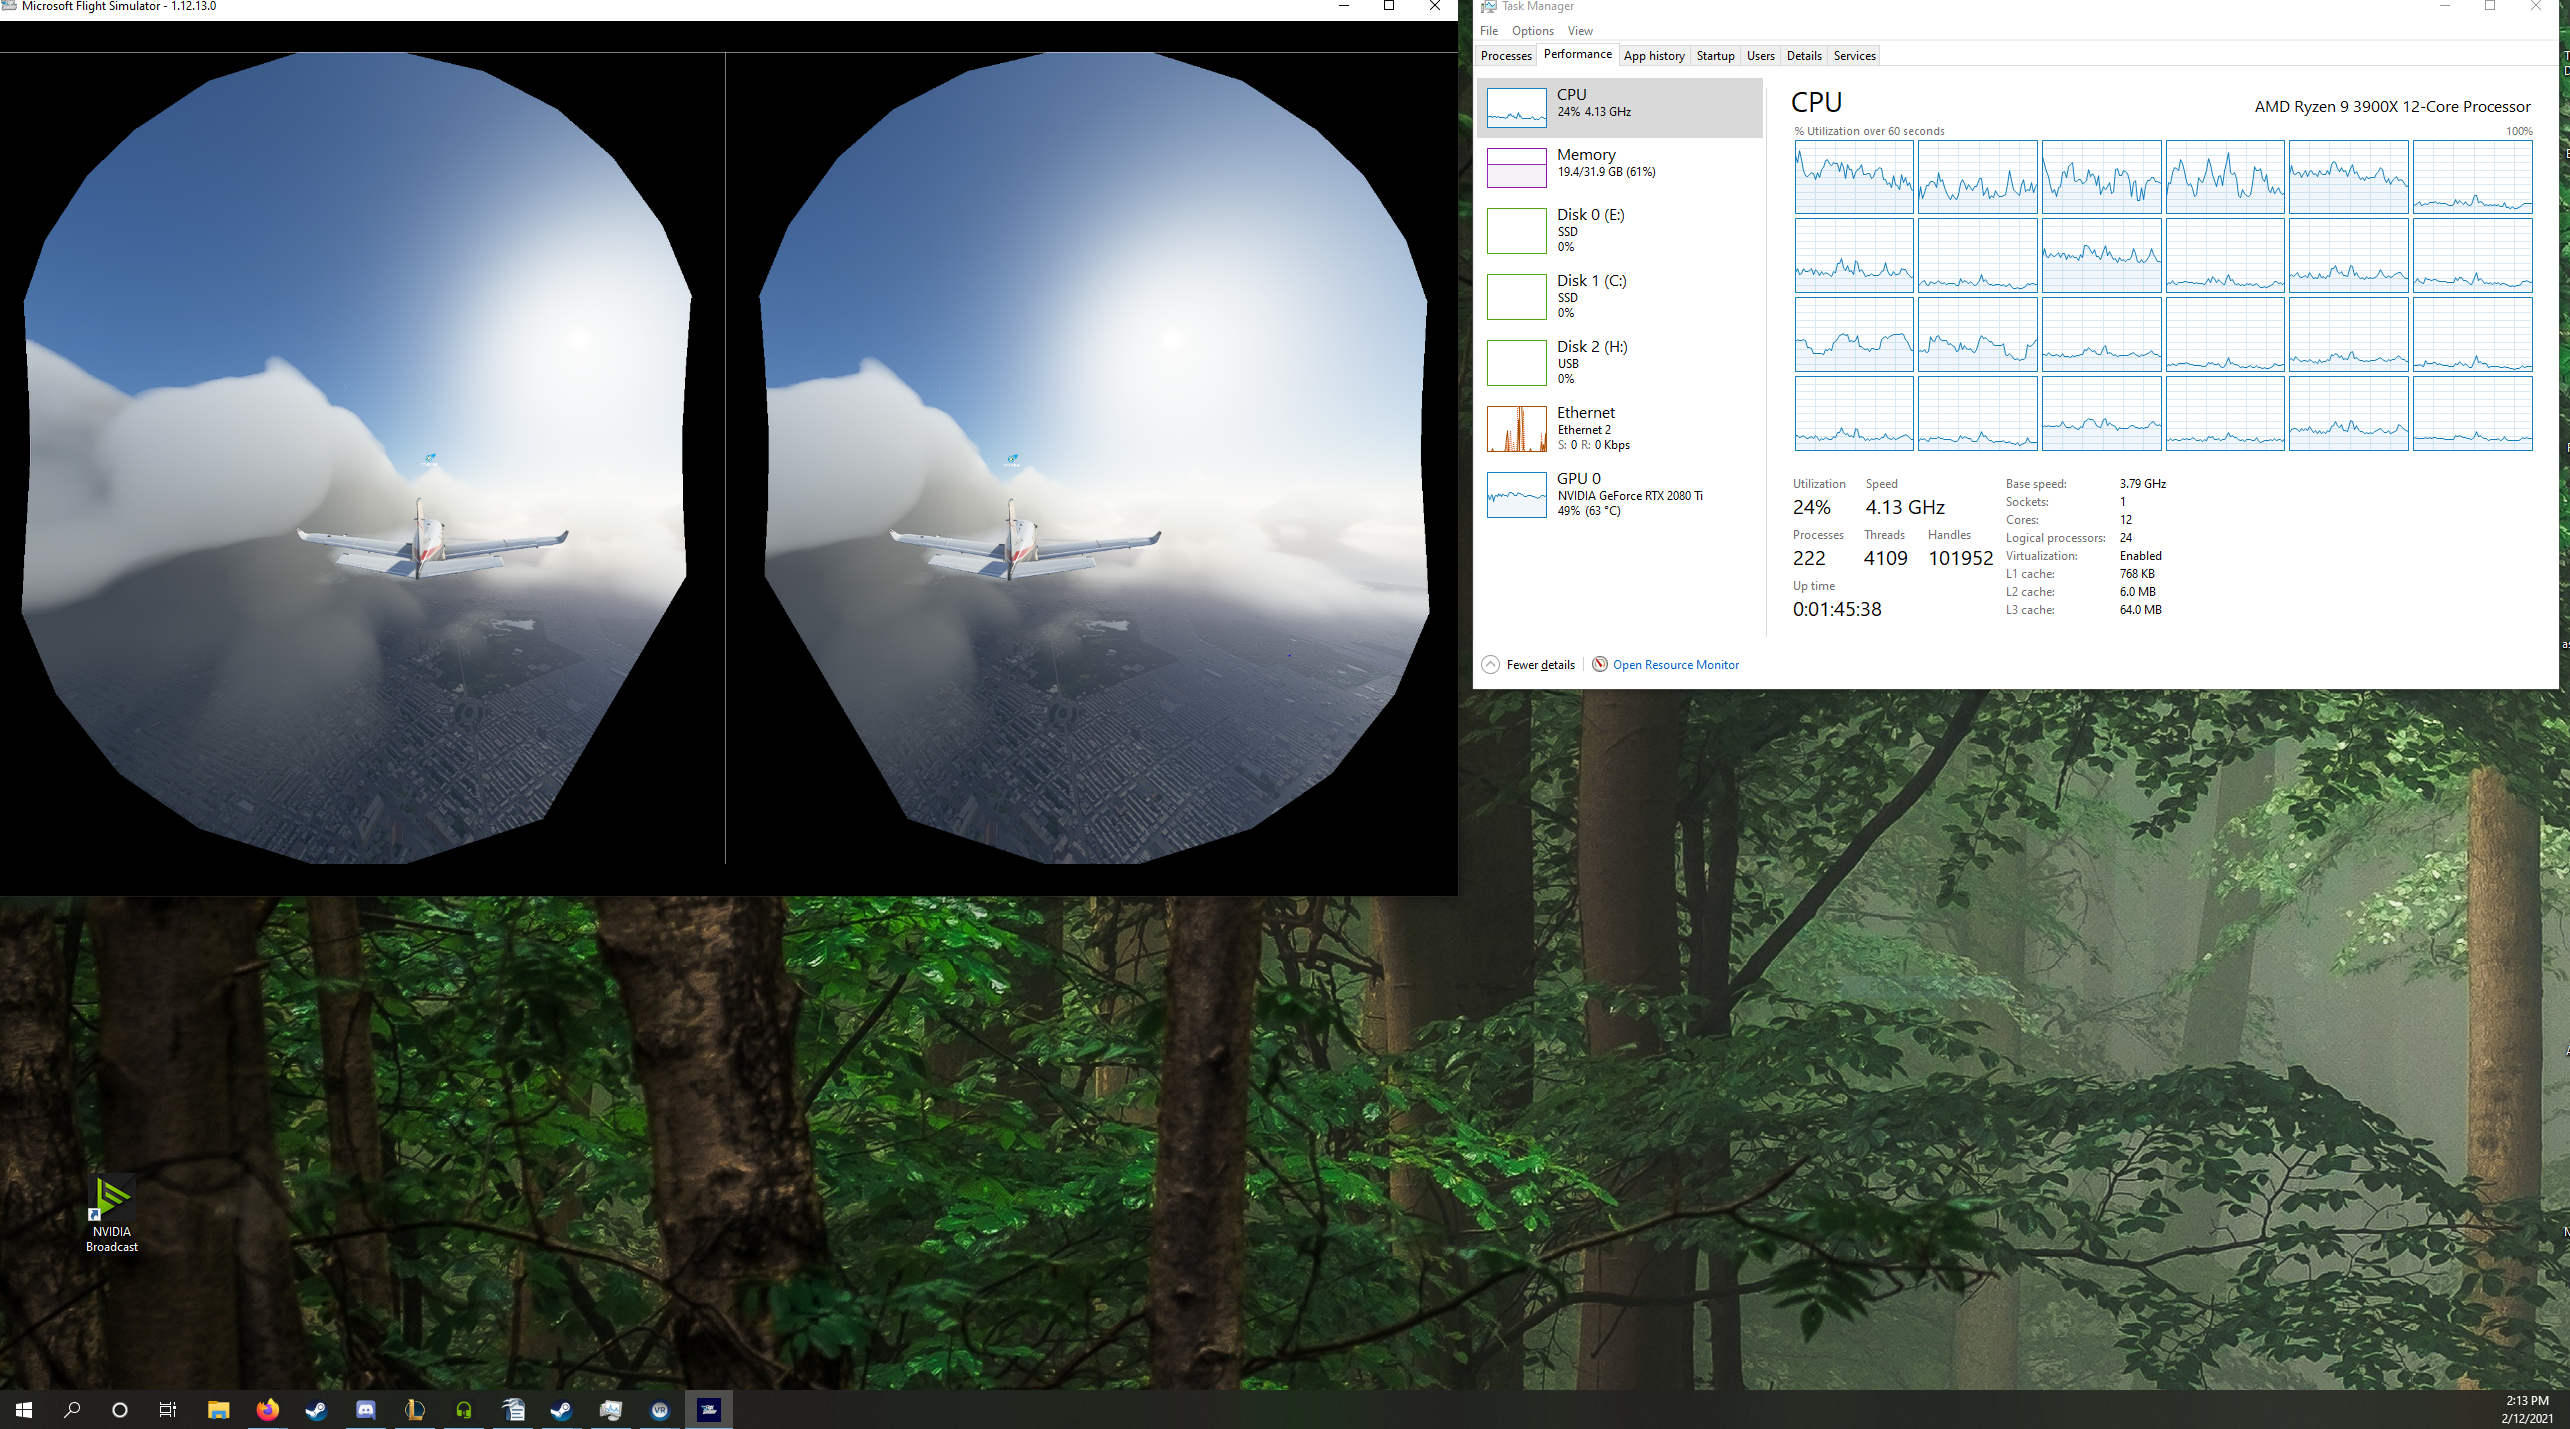Collapse Task Manager with Fewer details
This screenshot has width=2570, height=1429.
tap(1529, 665)
